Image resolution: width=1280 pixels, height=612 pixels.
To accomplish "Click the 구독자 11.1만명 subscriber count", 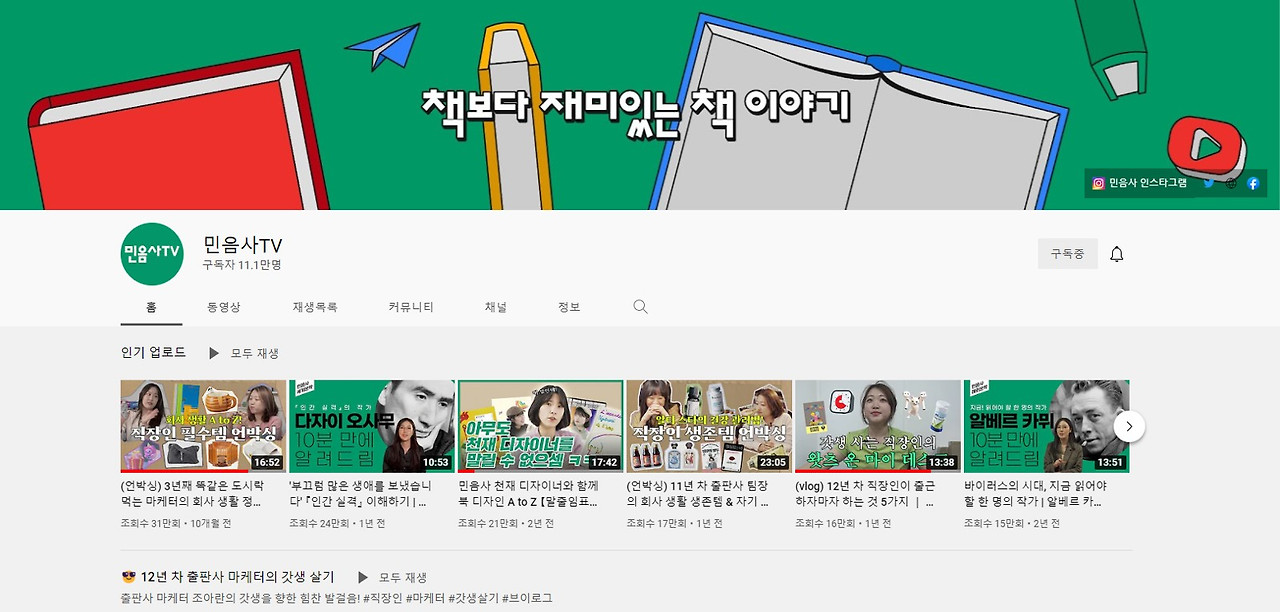I will pyautogui.click(x=242, y=266).
